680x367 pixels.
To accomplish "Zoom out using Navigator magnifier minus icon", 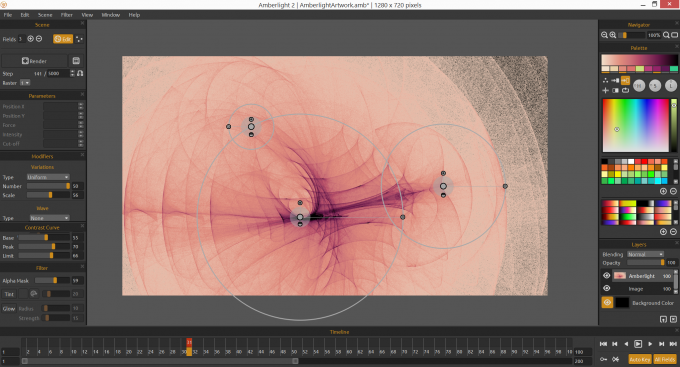I will point(604,35).
